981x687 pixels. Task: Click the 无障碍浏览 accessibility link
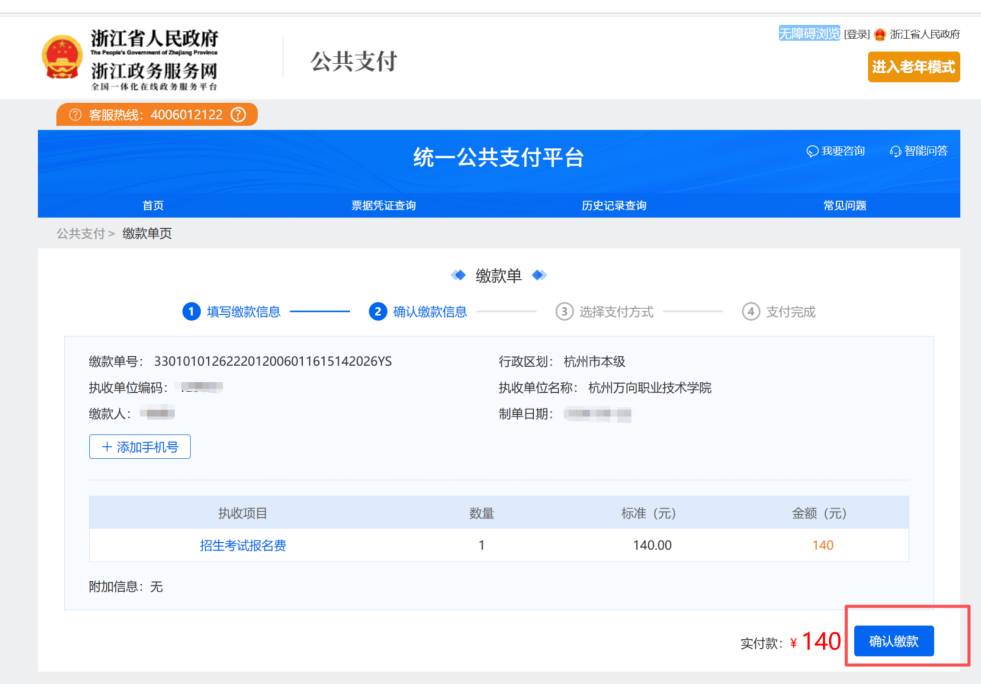click(808, 33)
